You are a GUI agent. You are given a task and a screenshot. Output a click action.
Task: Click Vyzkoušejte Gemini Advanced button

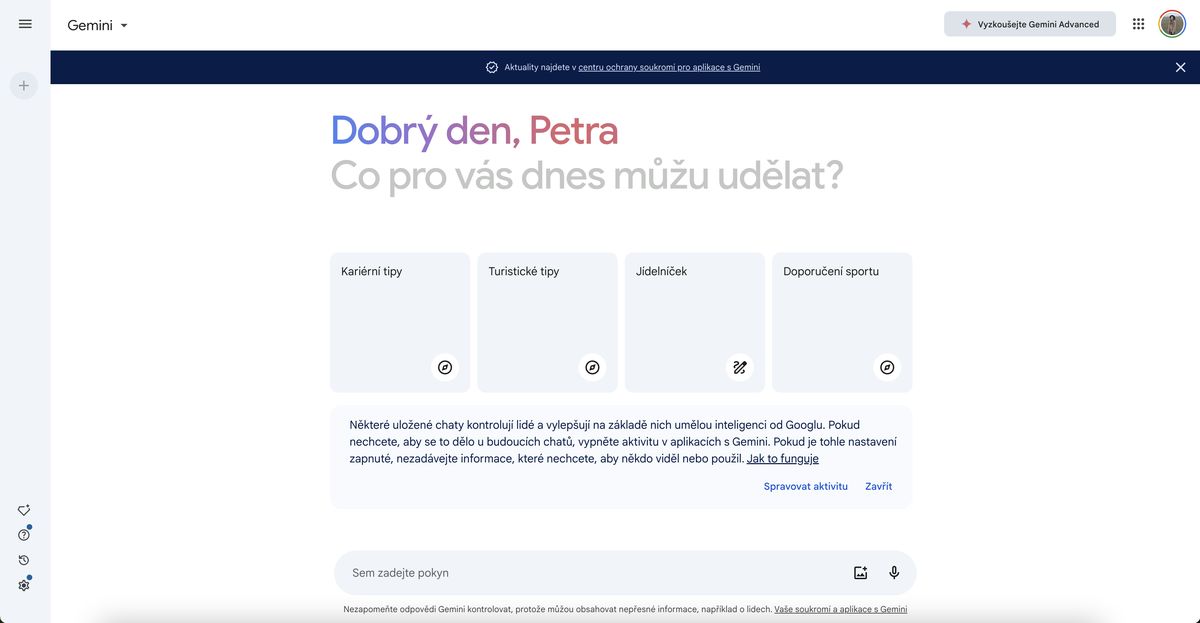1030,24
